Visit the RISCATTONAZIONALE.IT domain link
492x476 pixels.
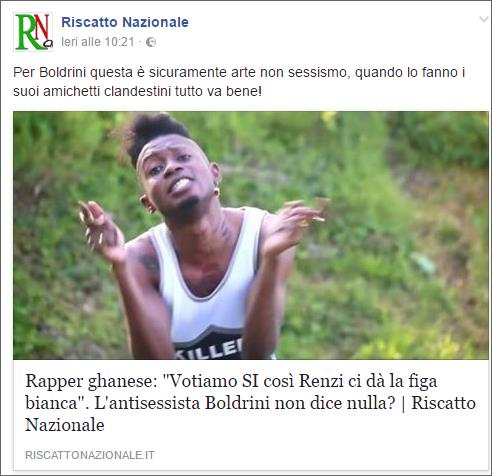90,455
